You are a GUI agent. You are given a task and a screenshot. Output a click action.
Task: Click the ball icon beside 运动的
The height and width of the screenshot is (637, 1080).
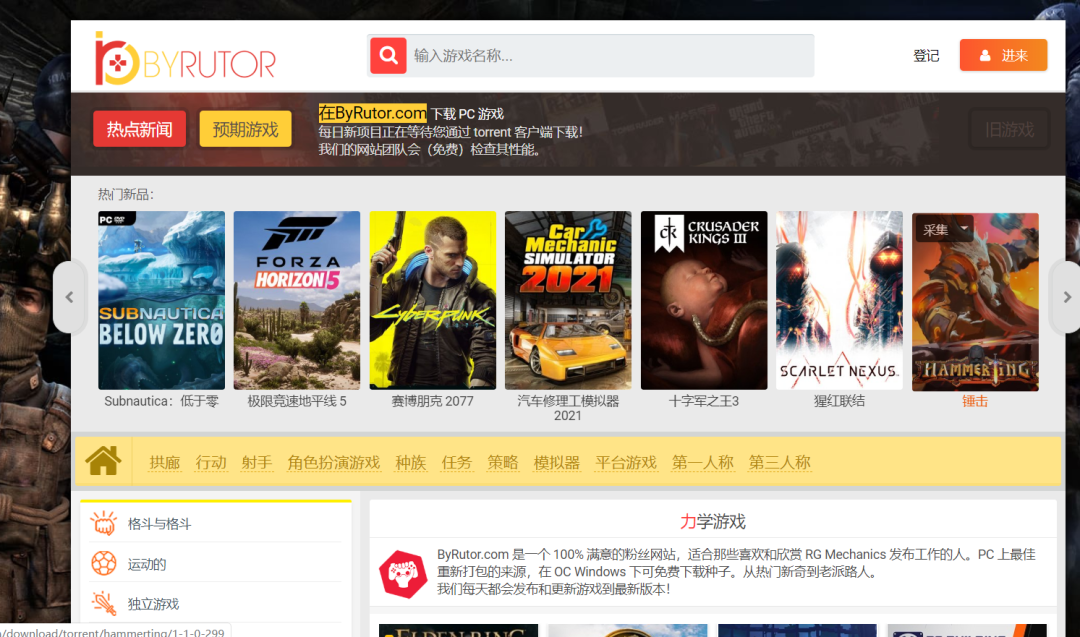pyautogui.click(x=104, y=563)
